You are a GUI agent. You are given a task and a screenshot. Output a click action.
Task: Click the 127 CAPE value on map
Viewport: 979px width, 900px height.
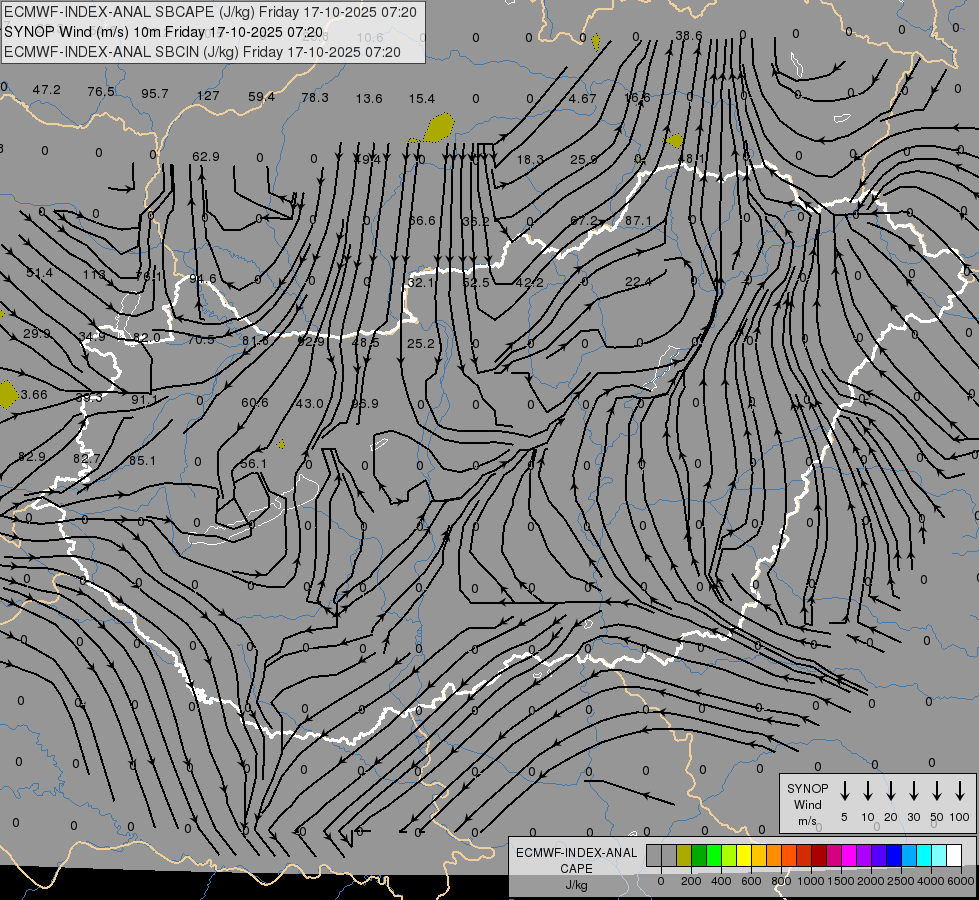[x=208, y=96]
